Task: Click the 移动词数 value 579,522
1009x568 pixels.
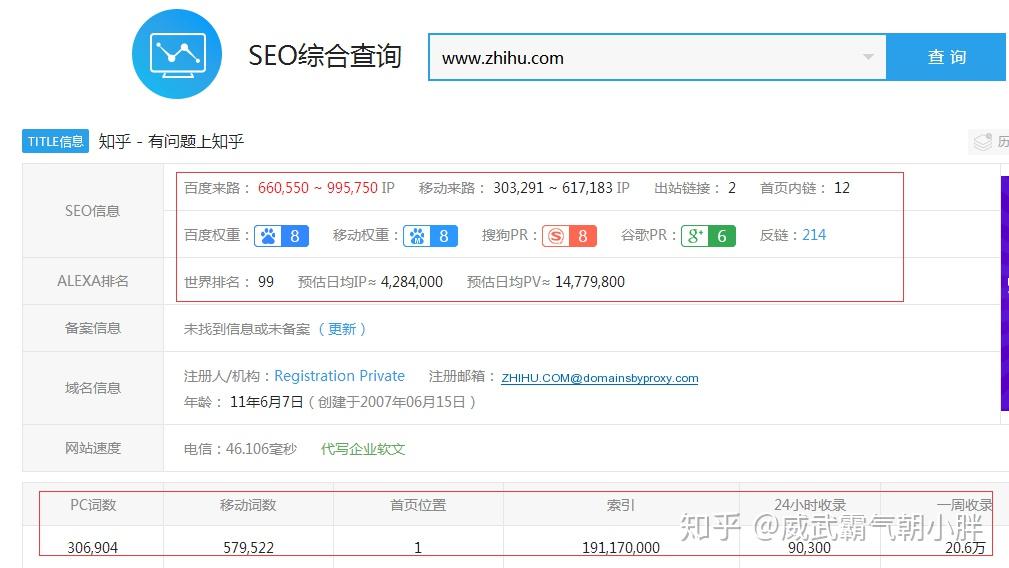Action: pyautogui.click(x=248, y=548)
